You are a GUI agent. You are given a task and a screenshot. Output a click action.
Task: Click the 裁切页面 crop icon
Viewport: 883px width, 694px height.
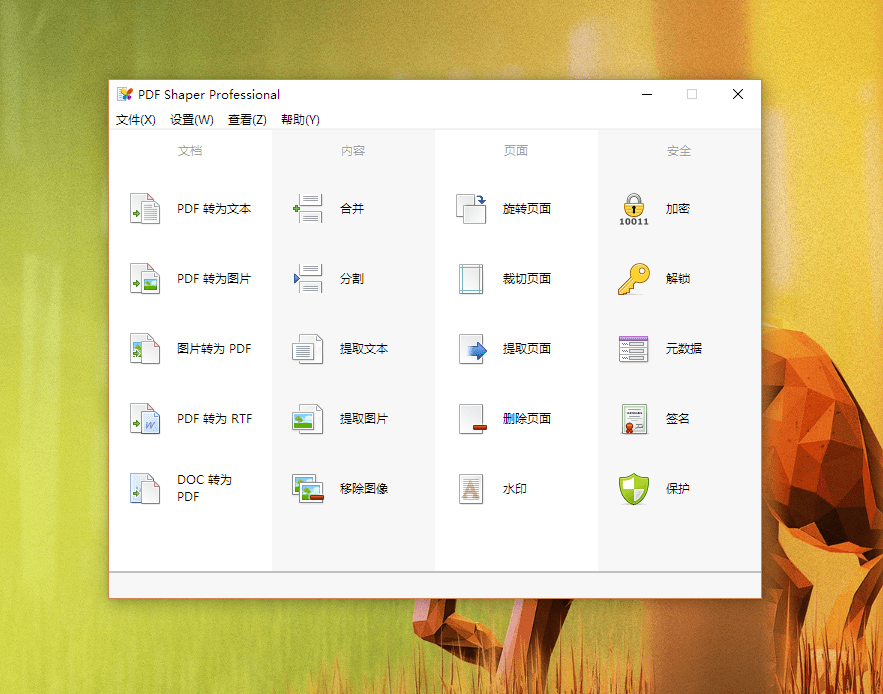tap(471, 278)
